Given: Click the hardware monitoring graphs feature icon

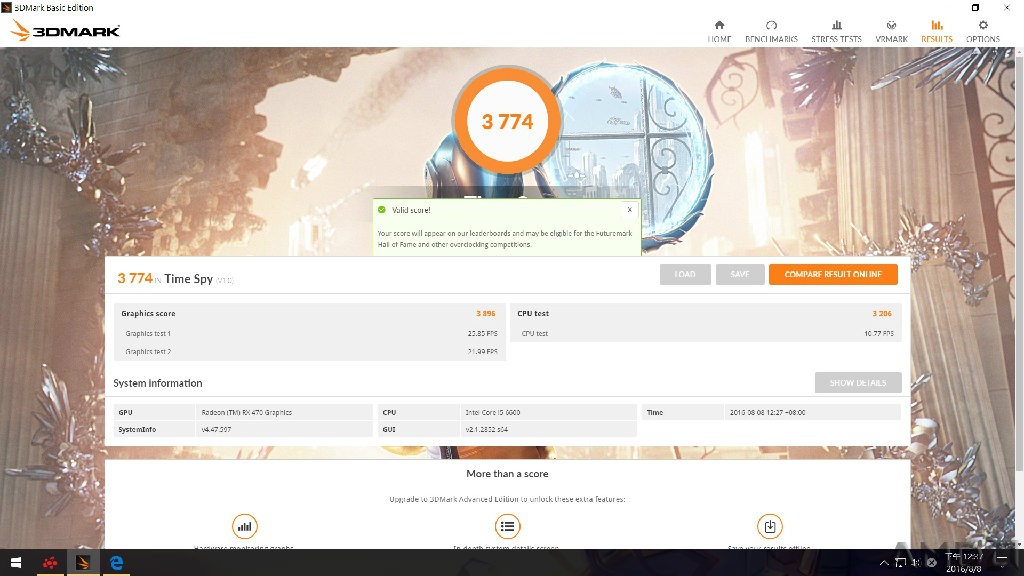Looking at the screenshot, I should [244, 526].
